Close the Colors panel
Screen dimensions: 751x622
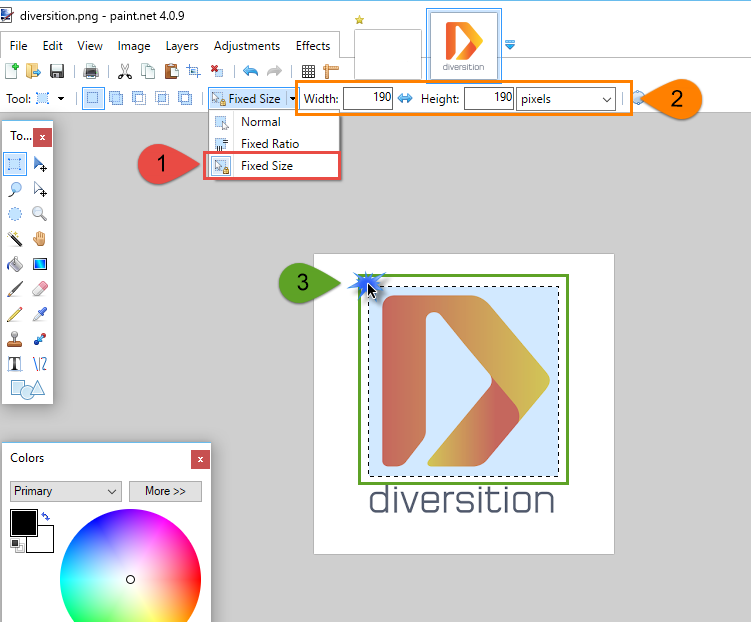(x=200, y=460)
